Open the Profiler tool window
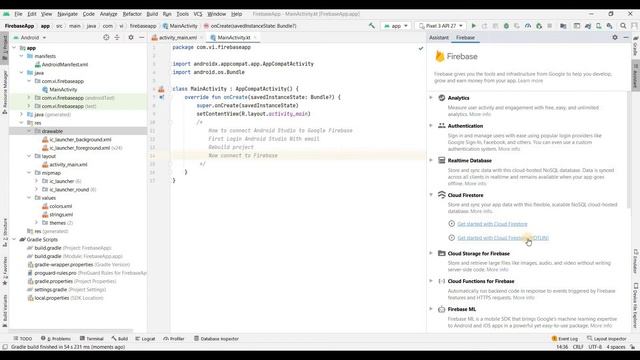This screenshot has height=360, width=640. click(x=174, y=339)
